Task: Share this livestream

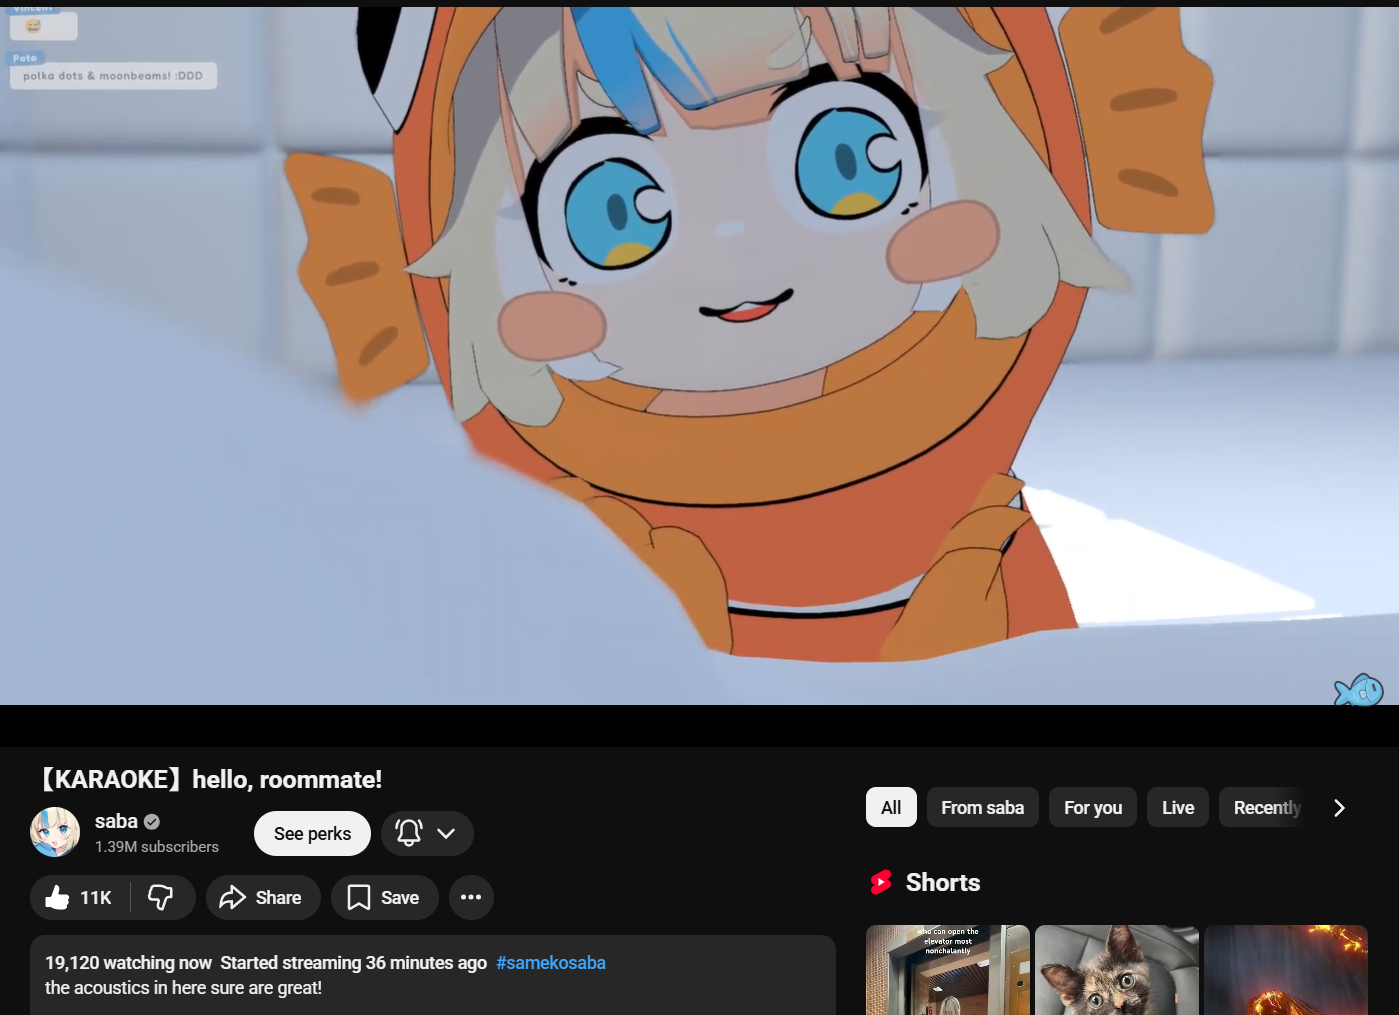Action: (x=263, y=898)
